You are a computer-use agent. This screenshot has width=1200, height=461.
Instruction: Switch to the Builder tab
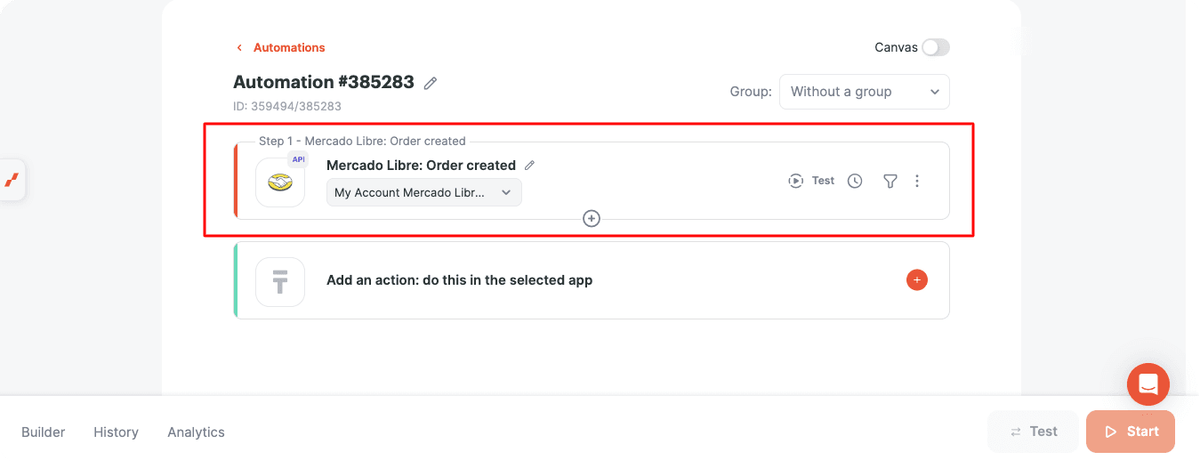coord(43,432)
